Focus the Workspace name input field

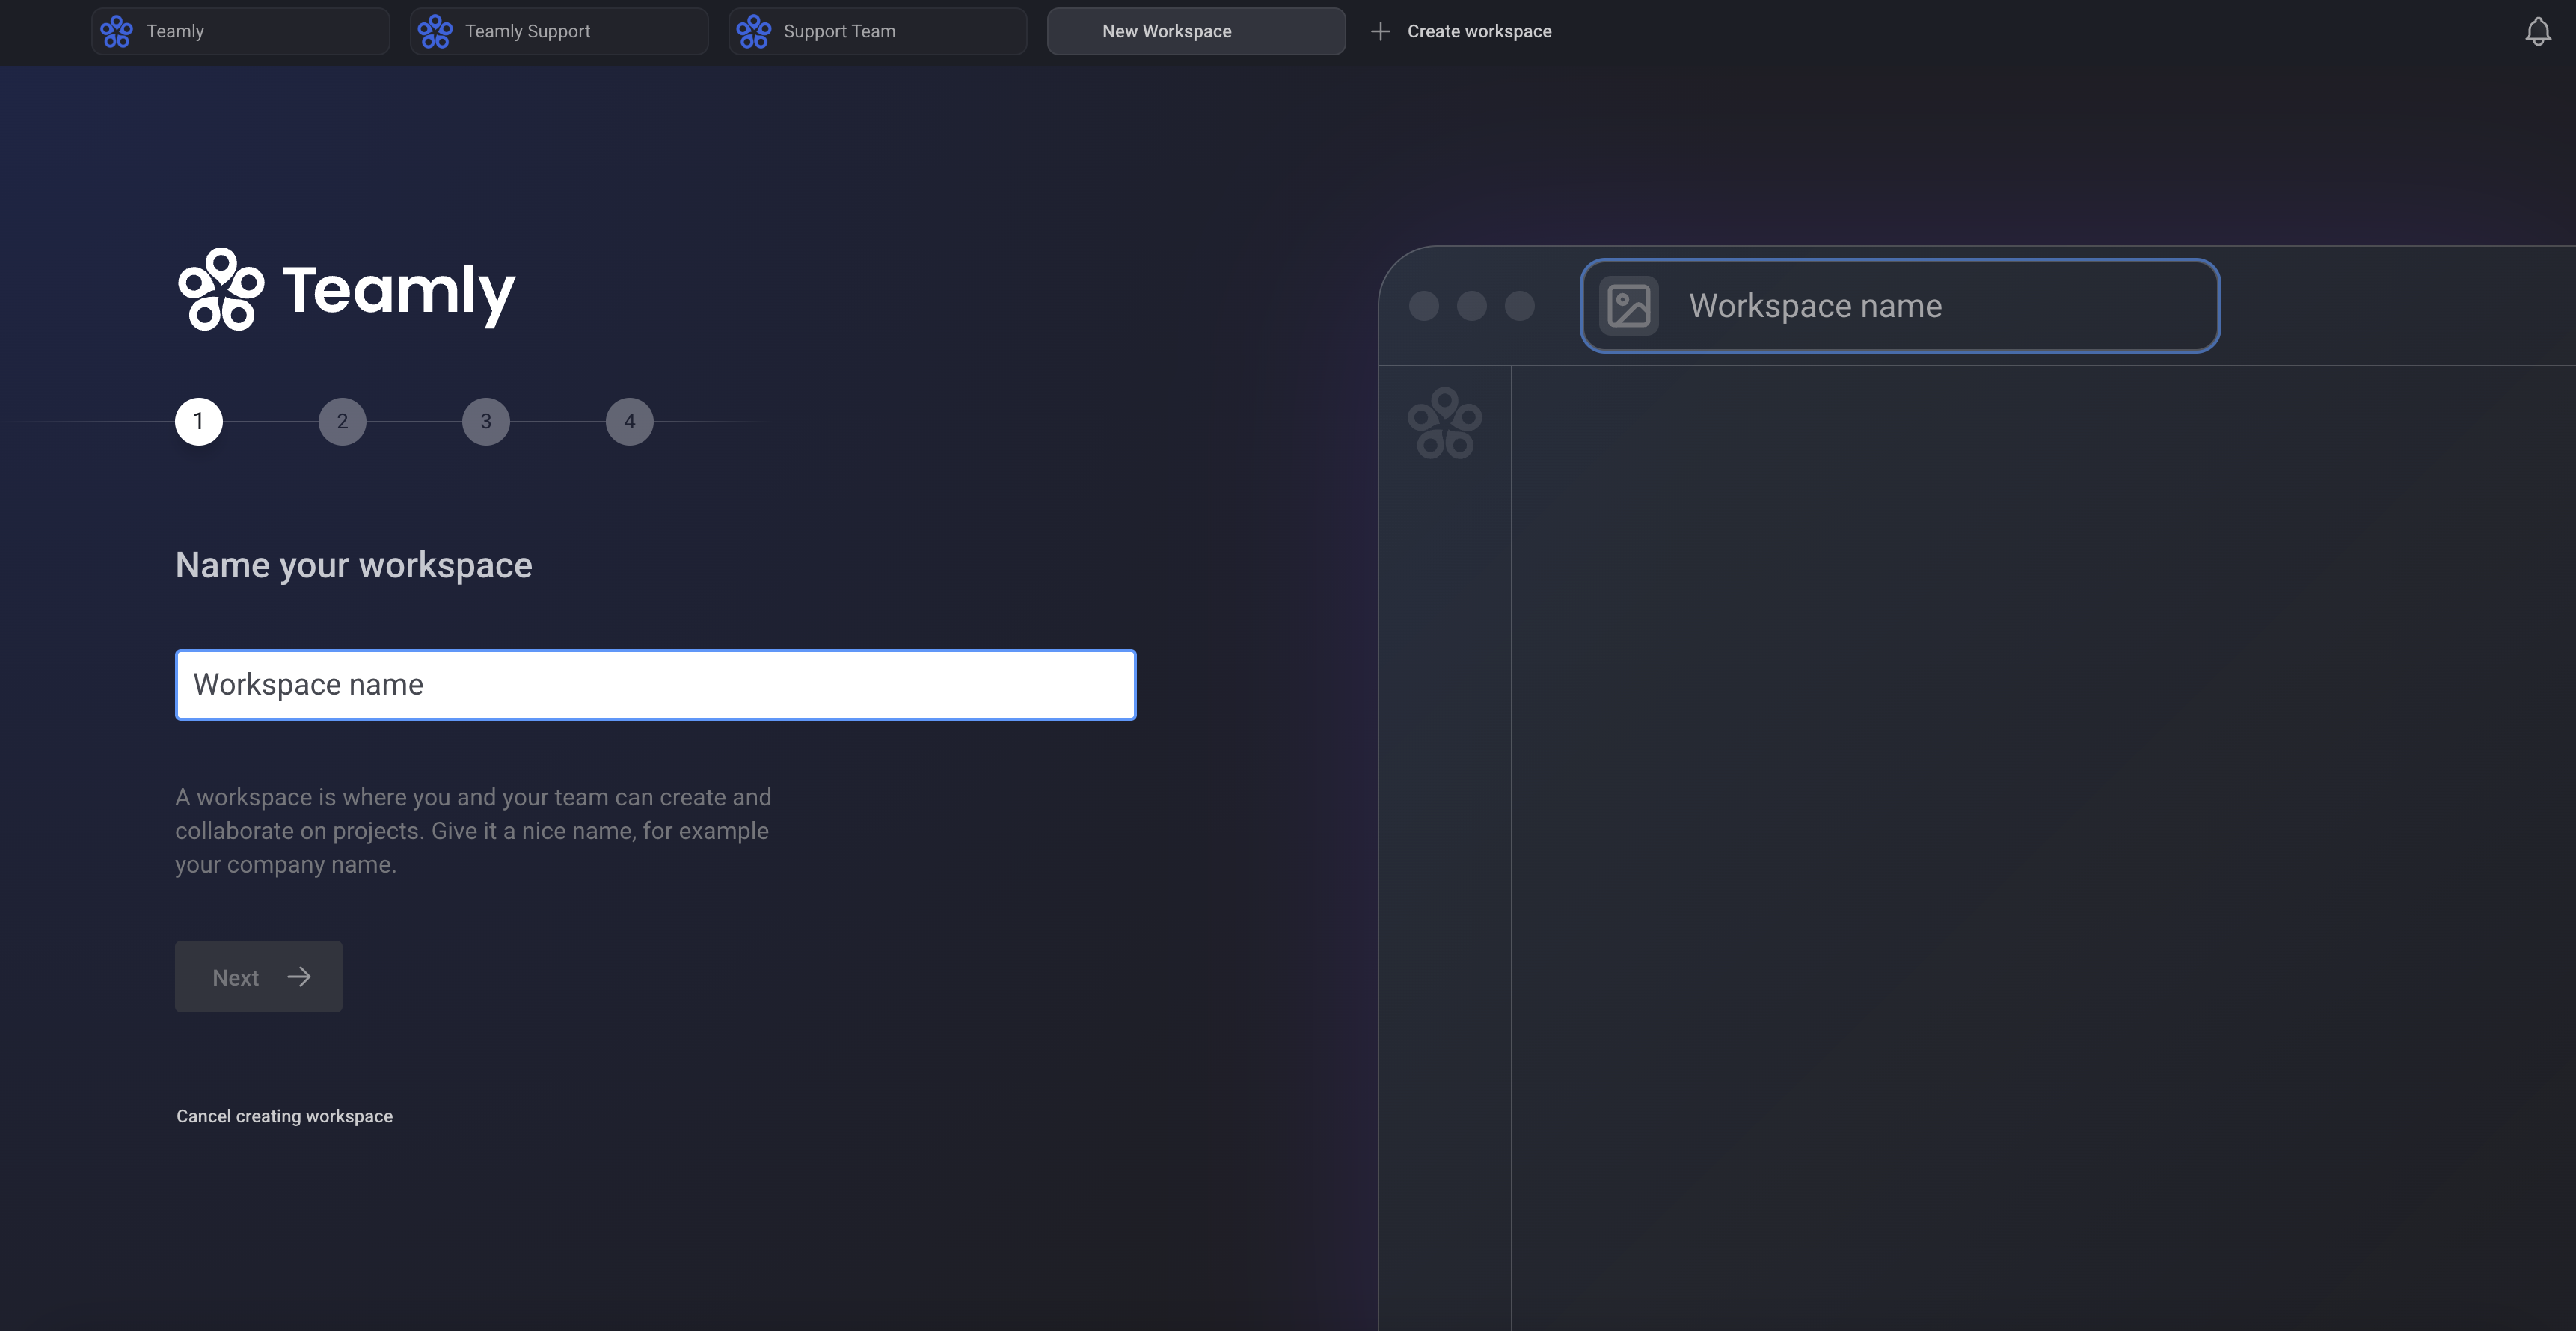[655, 685]
